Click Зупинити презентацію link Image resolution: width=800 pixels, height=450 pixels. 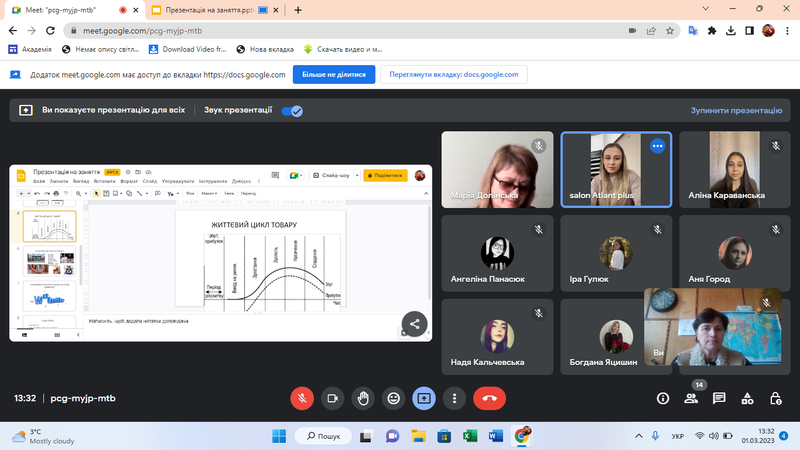pyautogui.click(x=735, y=111)
